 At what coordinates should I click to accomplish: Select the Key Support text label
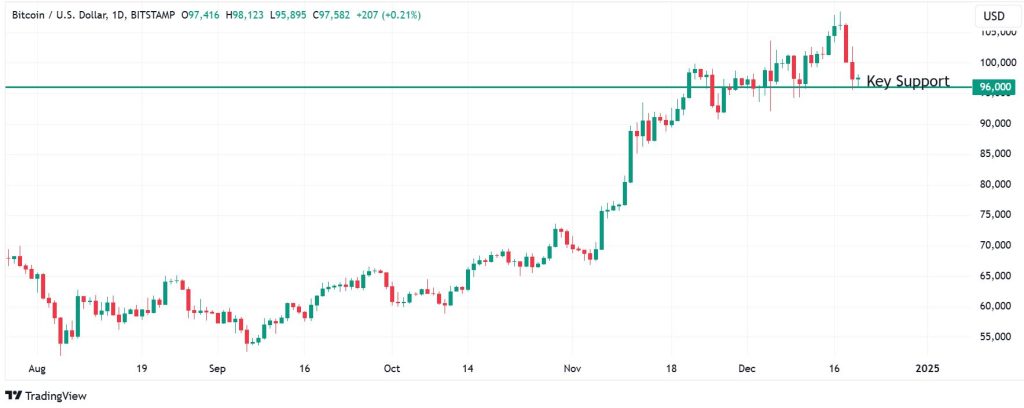click(906, 81)
